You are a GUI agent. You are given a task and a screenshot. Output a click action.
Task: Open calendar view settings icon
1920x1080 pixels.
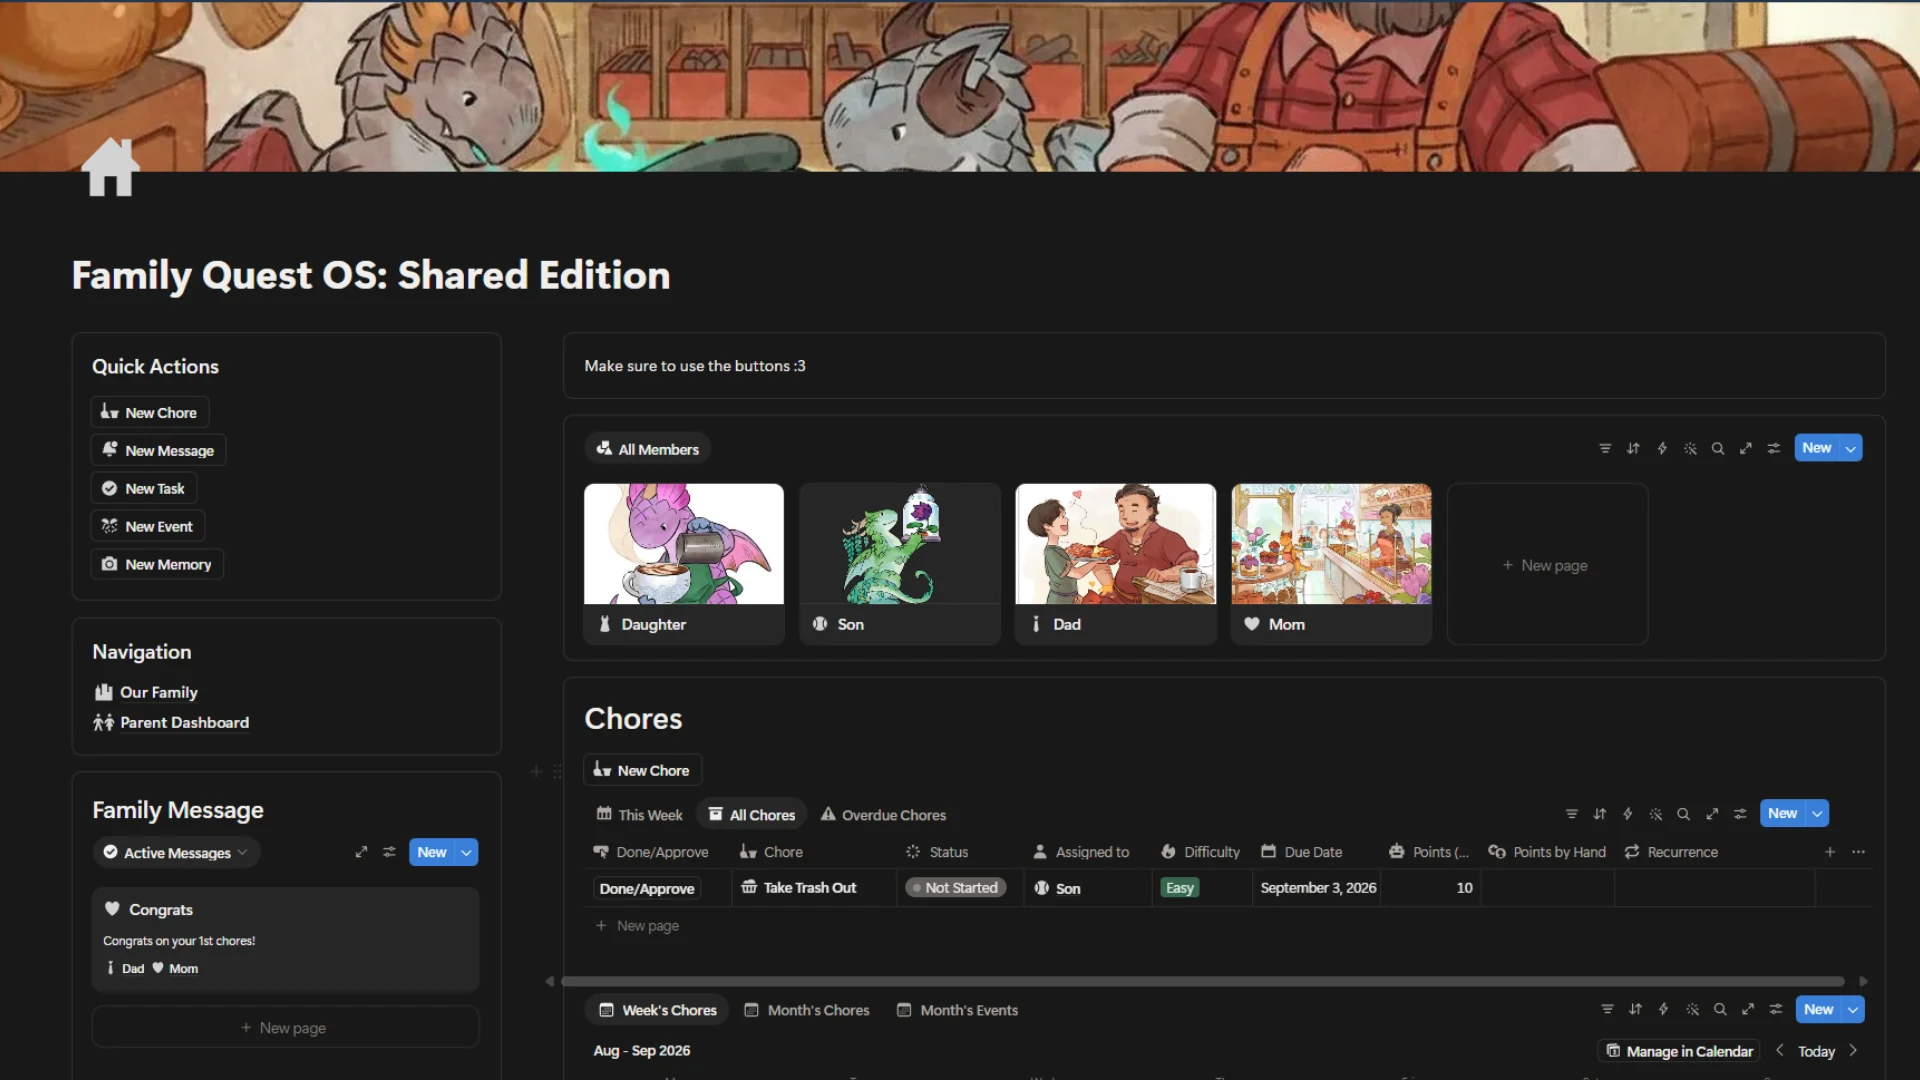point(1776,1010)
